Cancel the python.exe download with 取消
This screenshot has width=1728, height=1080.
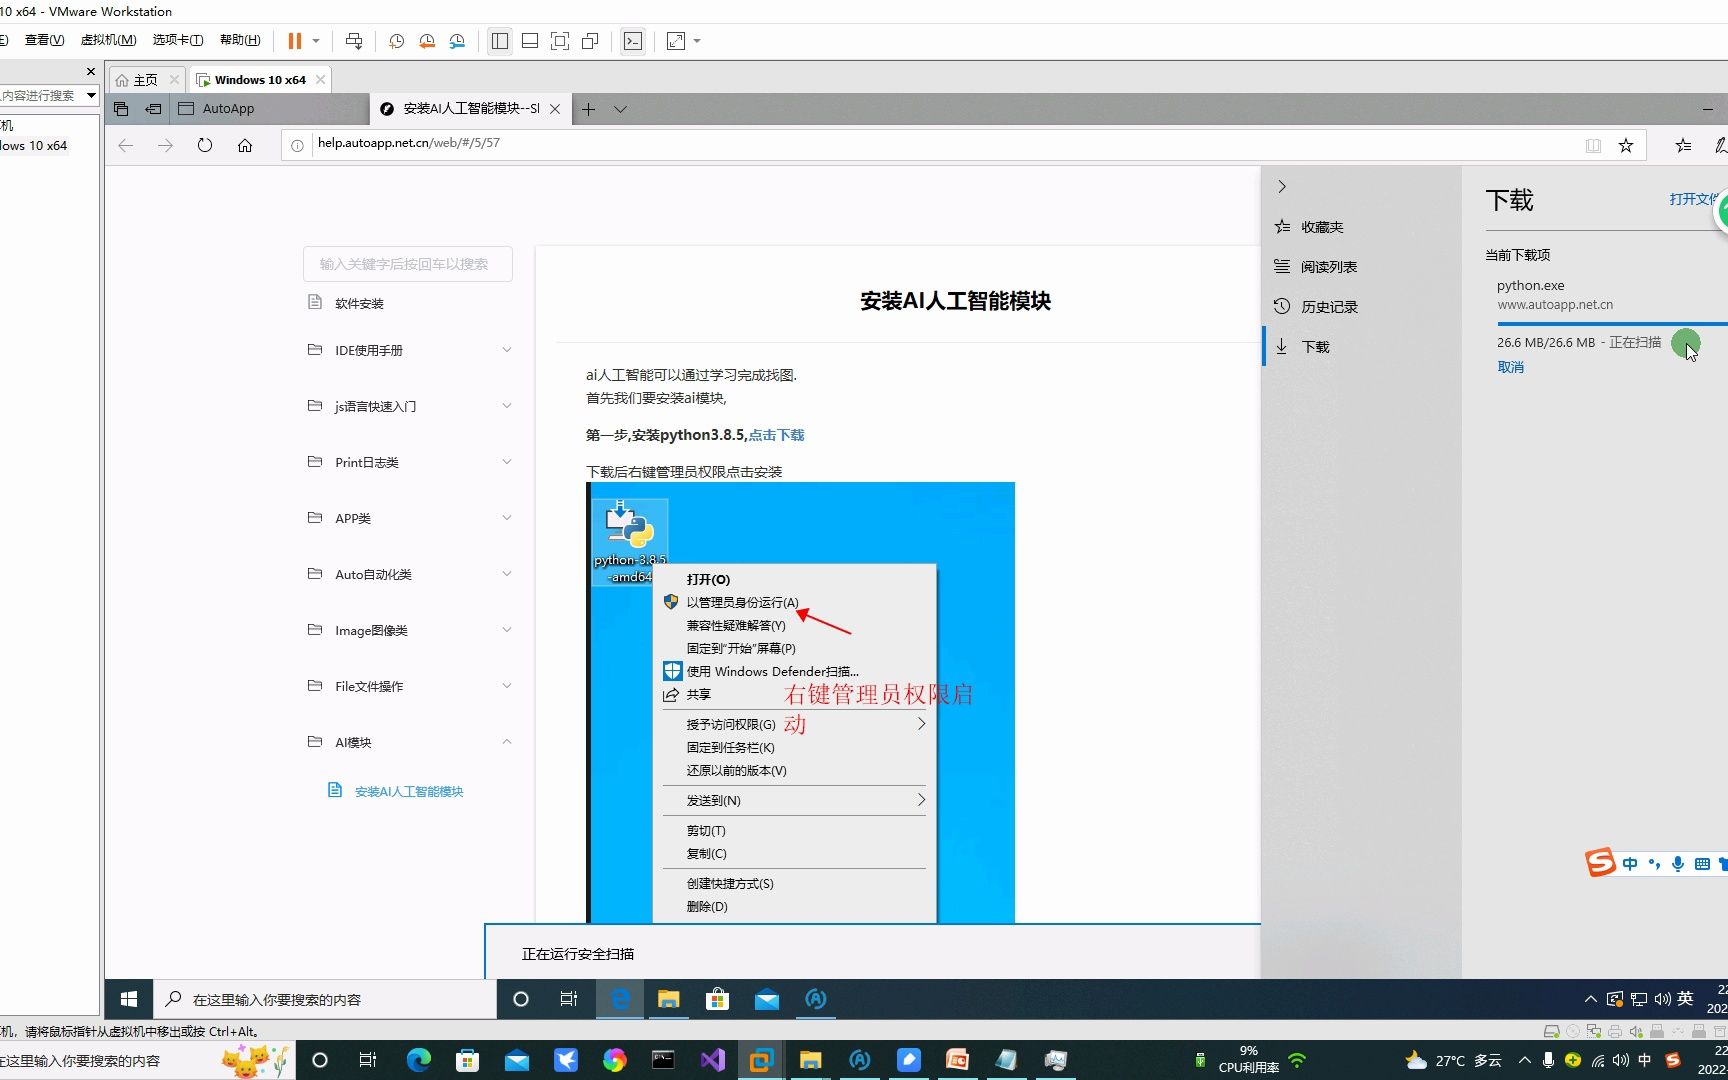point(1511,366)
